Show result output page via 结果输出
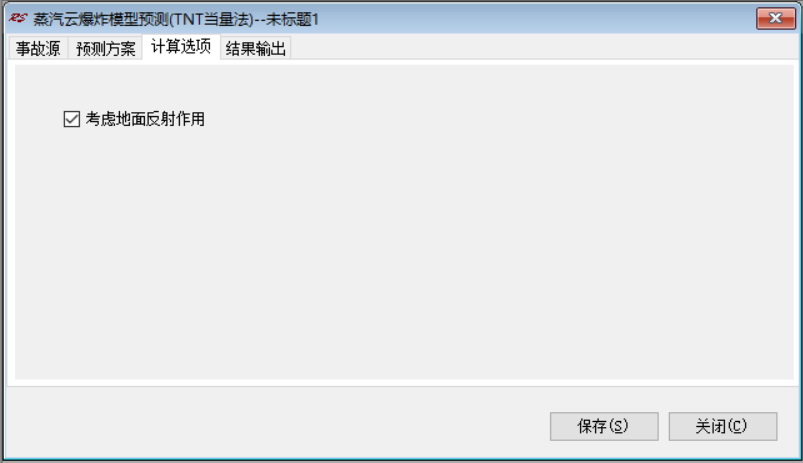The image size is (803, 463). (256, 49)
